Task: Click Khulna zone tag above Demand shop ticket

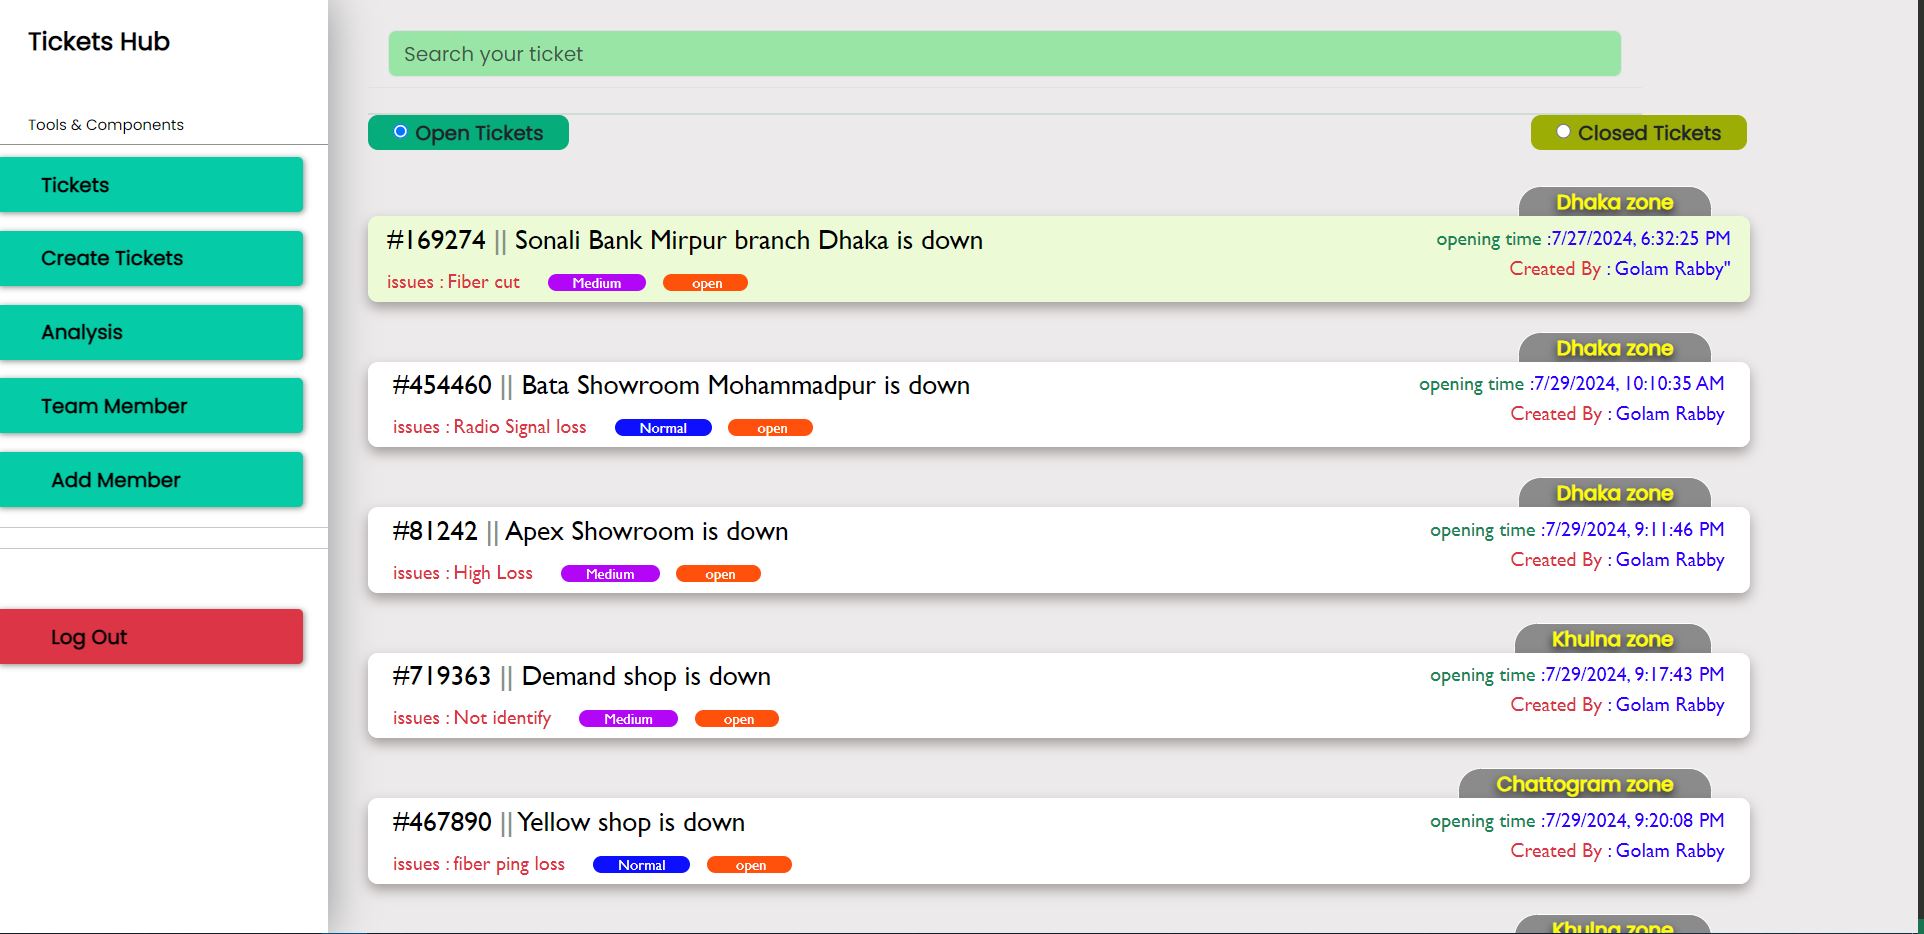Action: pyautogui.click(x=1612, y=640)
